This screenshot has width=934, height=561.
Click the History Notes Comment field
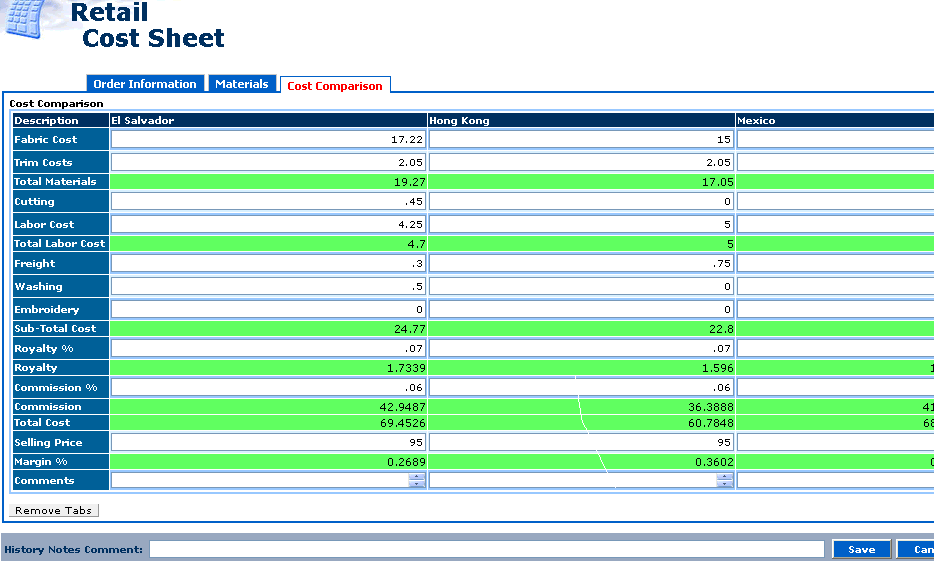(487, 549)
